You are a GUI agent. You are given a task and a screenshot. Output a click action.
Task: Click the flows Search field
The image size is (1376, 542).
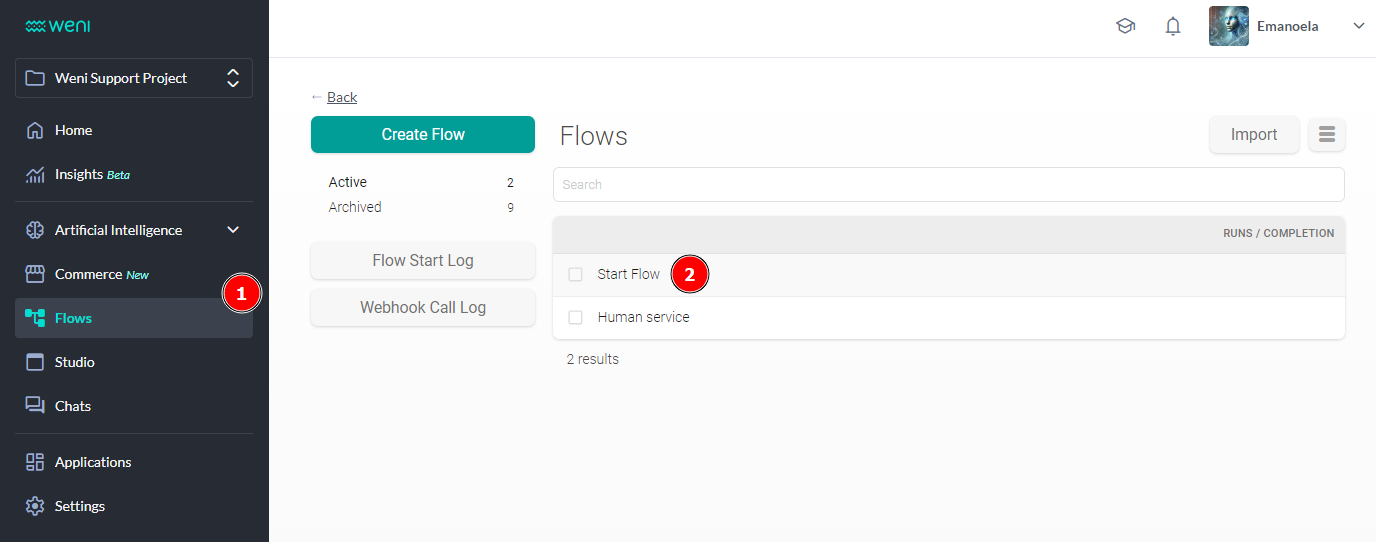pyautogui.click(x=948, y=184)
